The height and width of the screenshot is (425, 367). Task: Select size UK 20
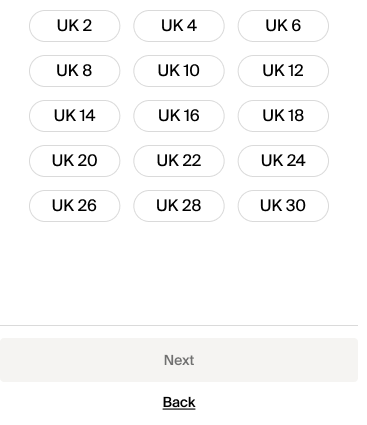click(x=74, y=161)
